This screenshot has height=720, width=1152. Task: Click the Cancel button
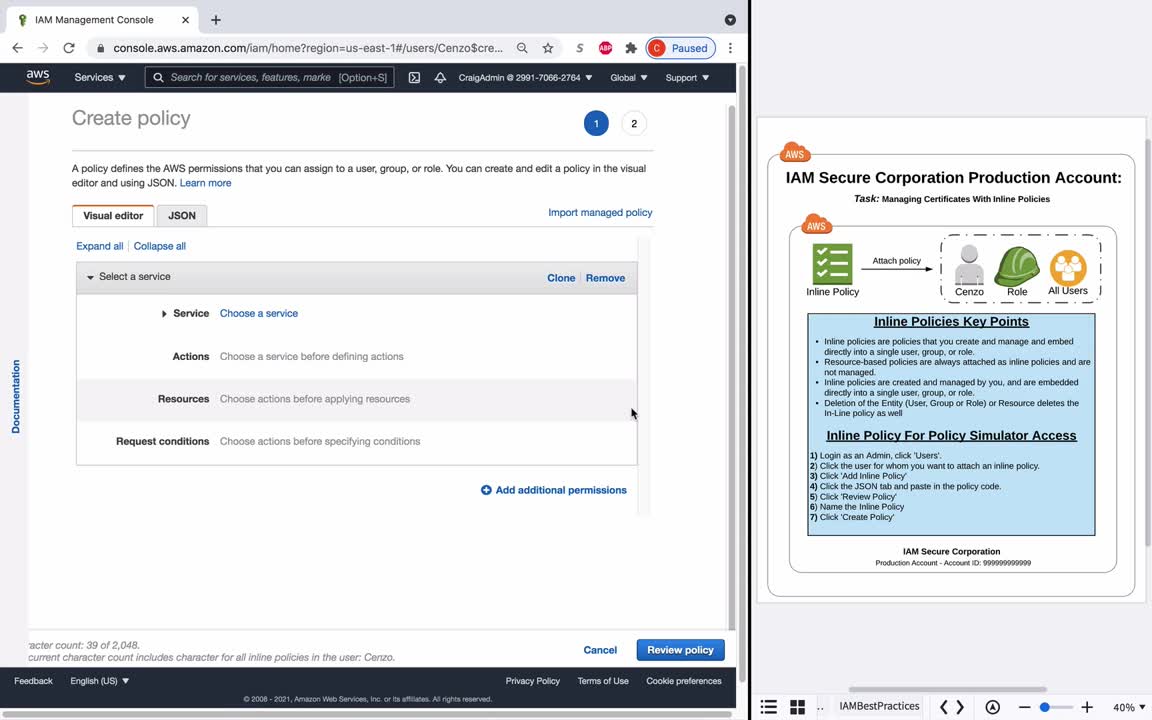600,650
